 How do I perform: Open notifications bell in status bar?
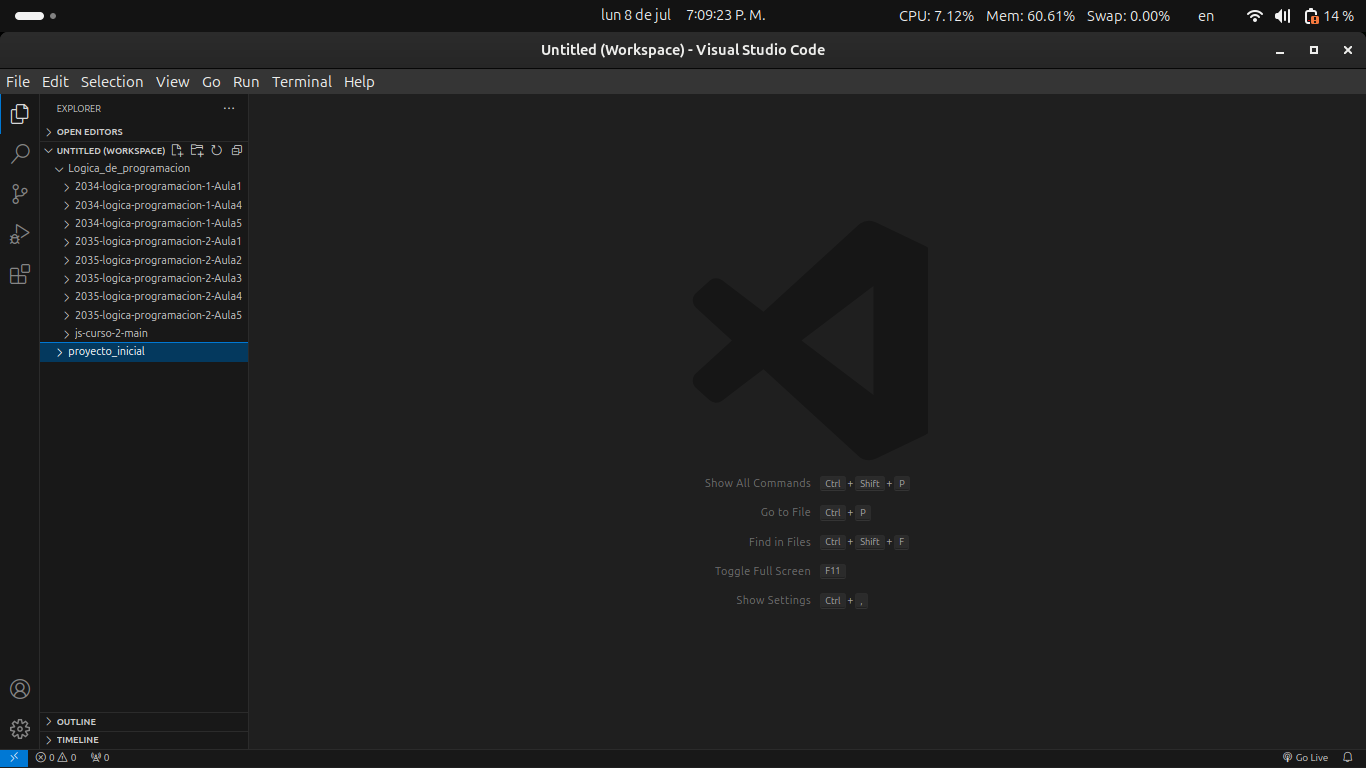tap(1348, 757)
